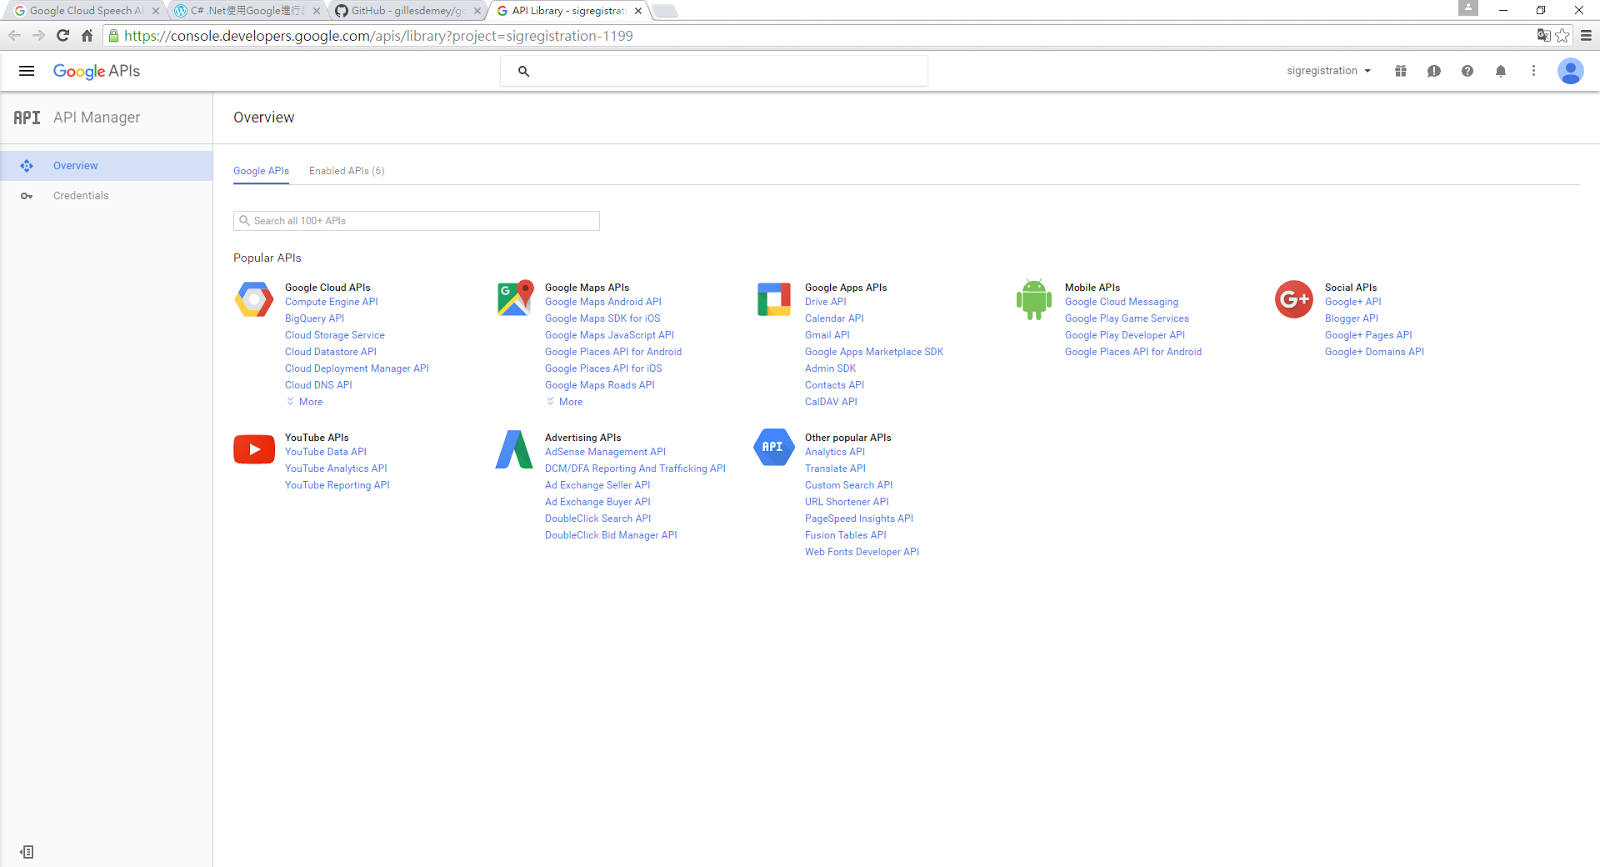Screen dimensions: 1600x867
Task: Open the YouTube Data API link
Action: [x=325, y=452]
